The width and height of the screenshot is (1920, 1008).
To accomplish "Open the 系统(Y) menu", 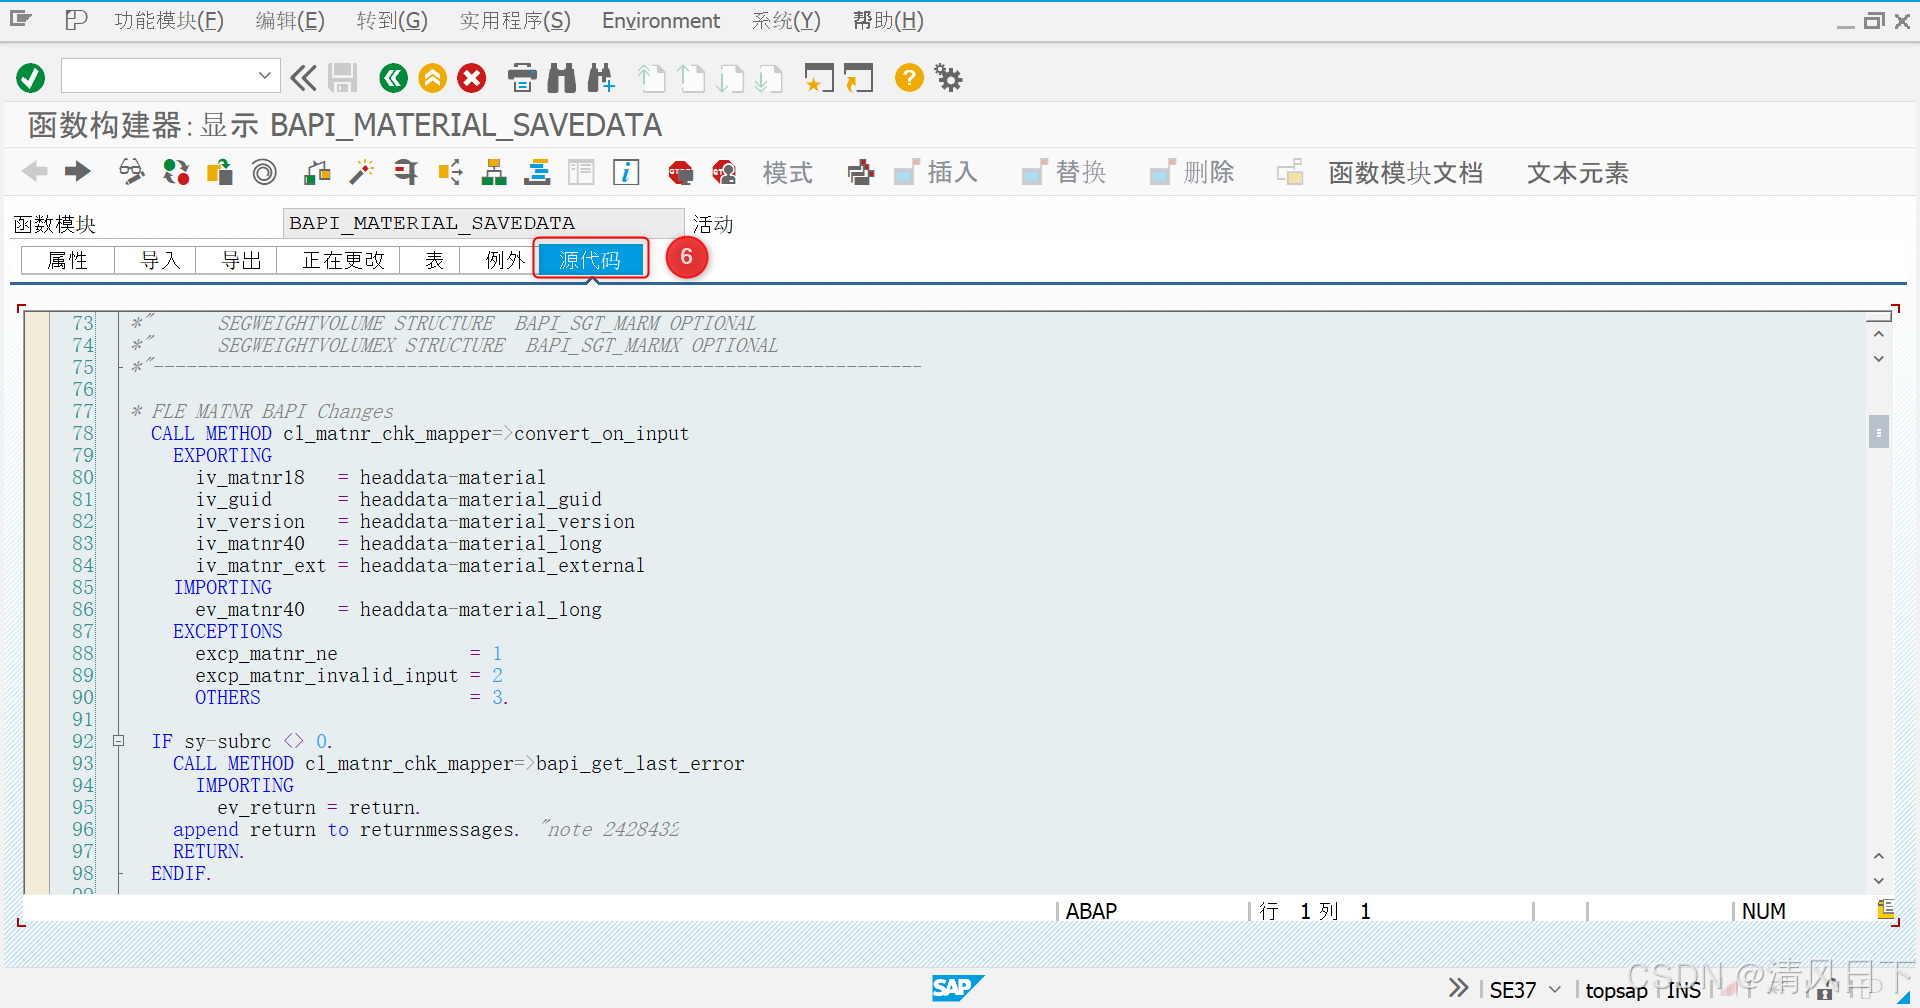I will coord(786,21).
